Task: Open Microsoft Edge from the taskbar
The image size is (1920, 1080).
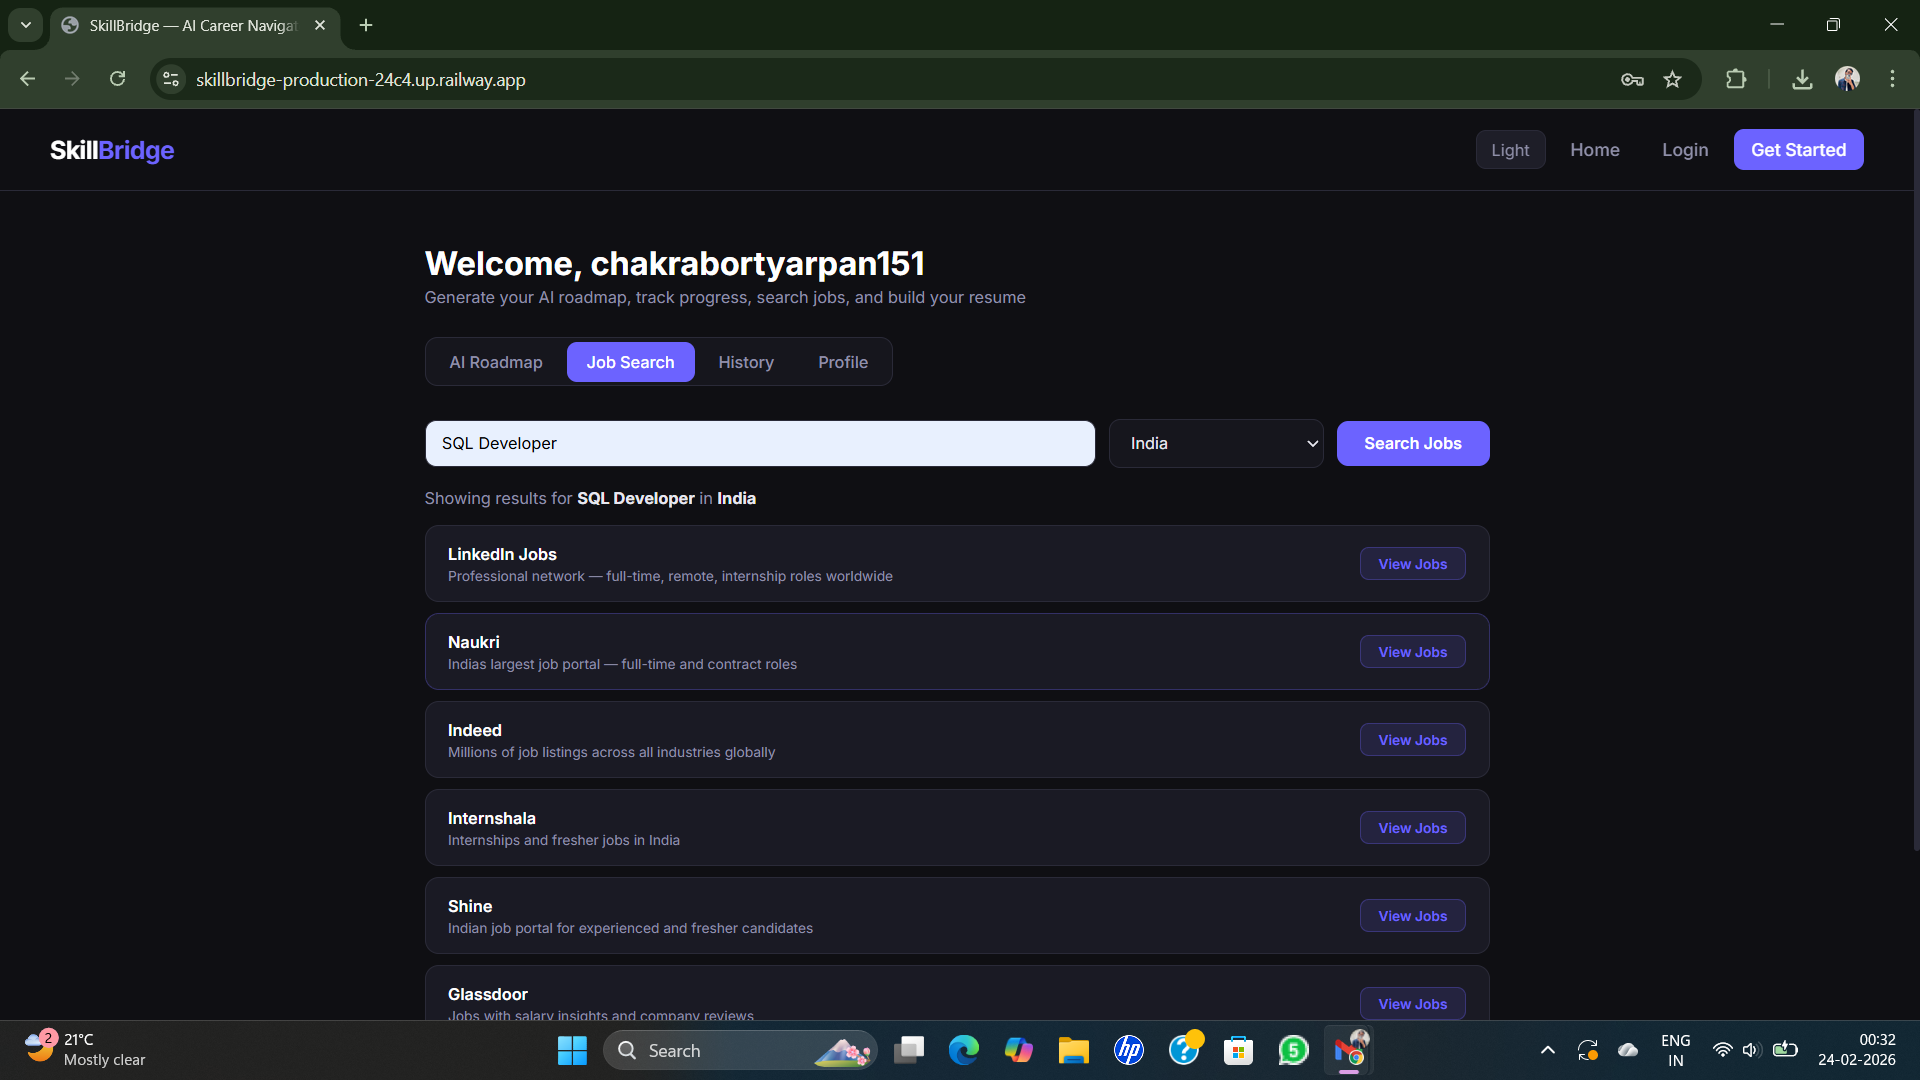Action: [963, 1050]
